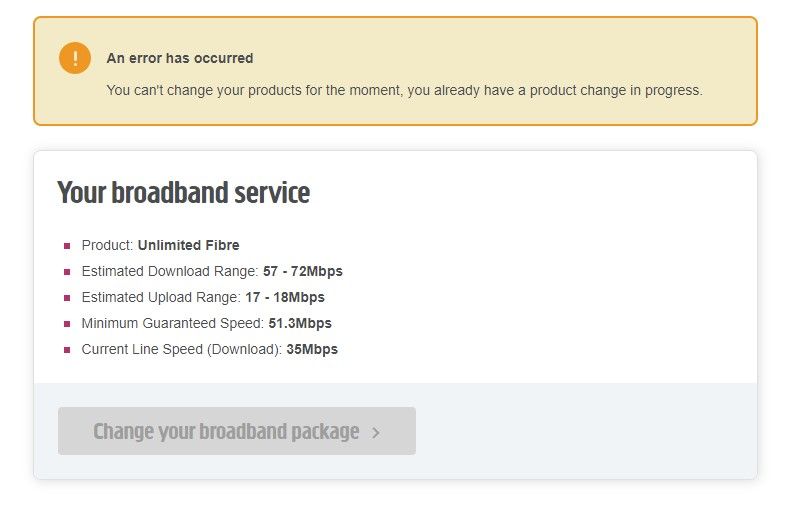Click the Unlimited Fibre product name
This screenshot has width=801, height=524.
(x=188, y=245)
